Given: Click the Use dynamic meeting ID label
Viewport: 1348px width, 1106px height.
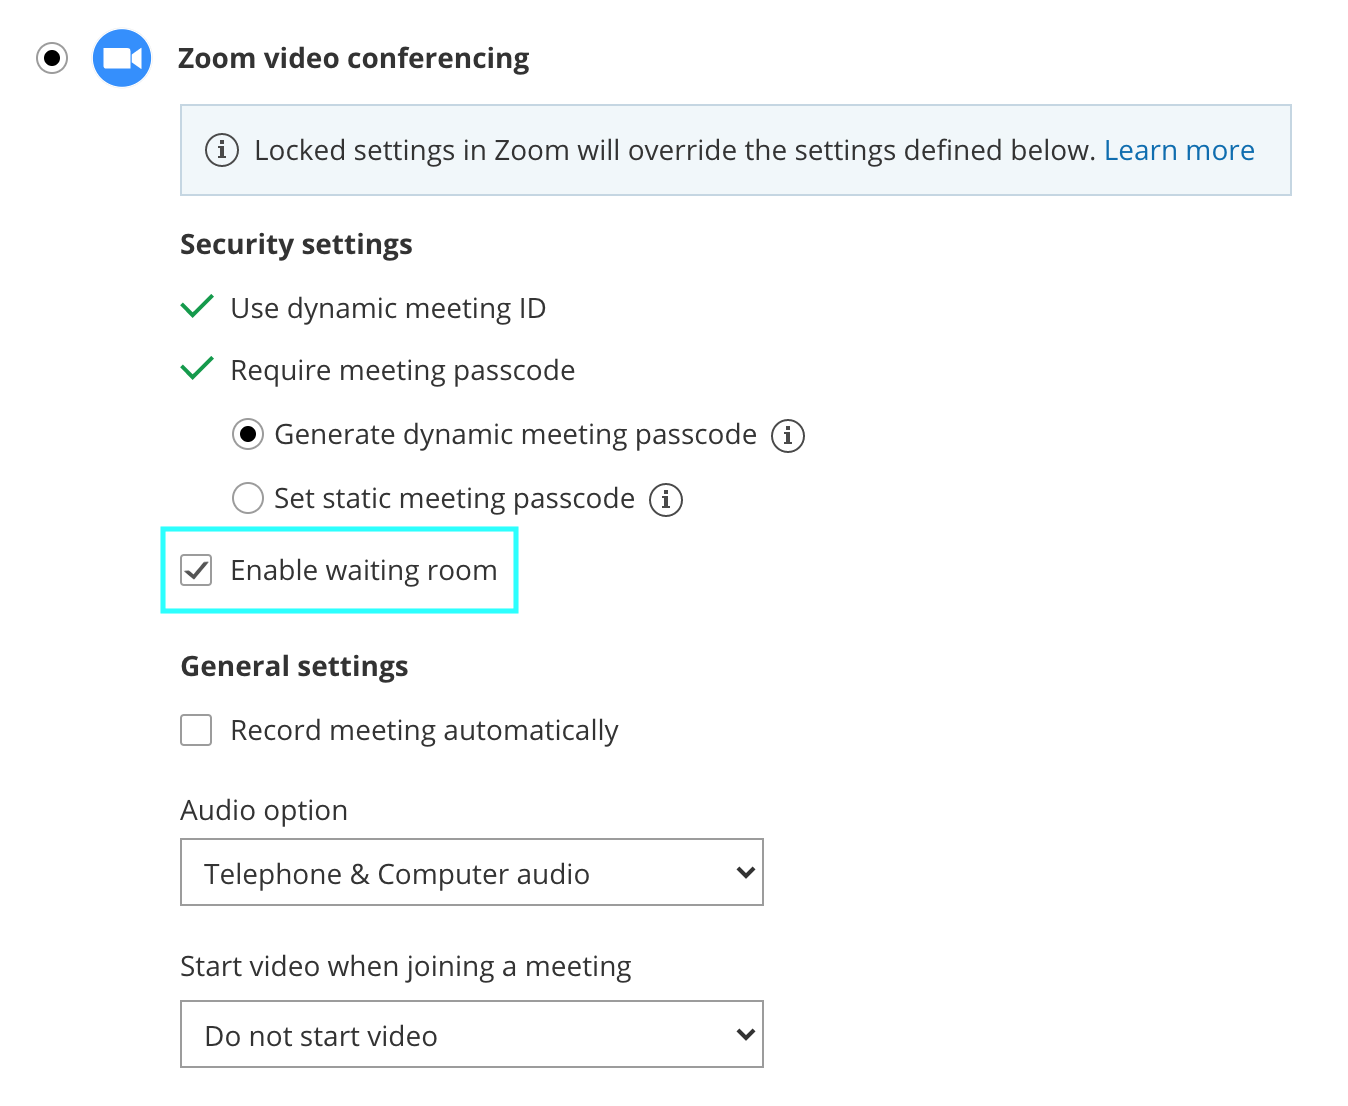Looking at the screenshot, I should point(388,308).
